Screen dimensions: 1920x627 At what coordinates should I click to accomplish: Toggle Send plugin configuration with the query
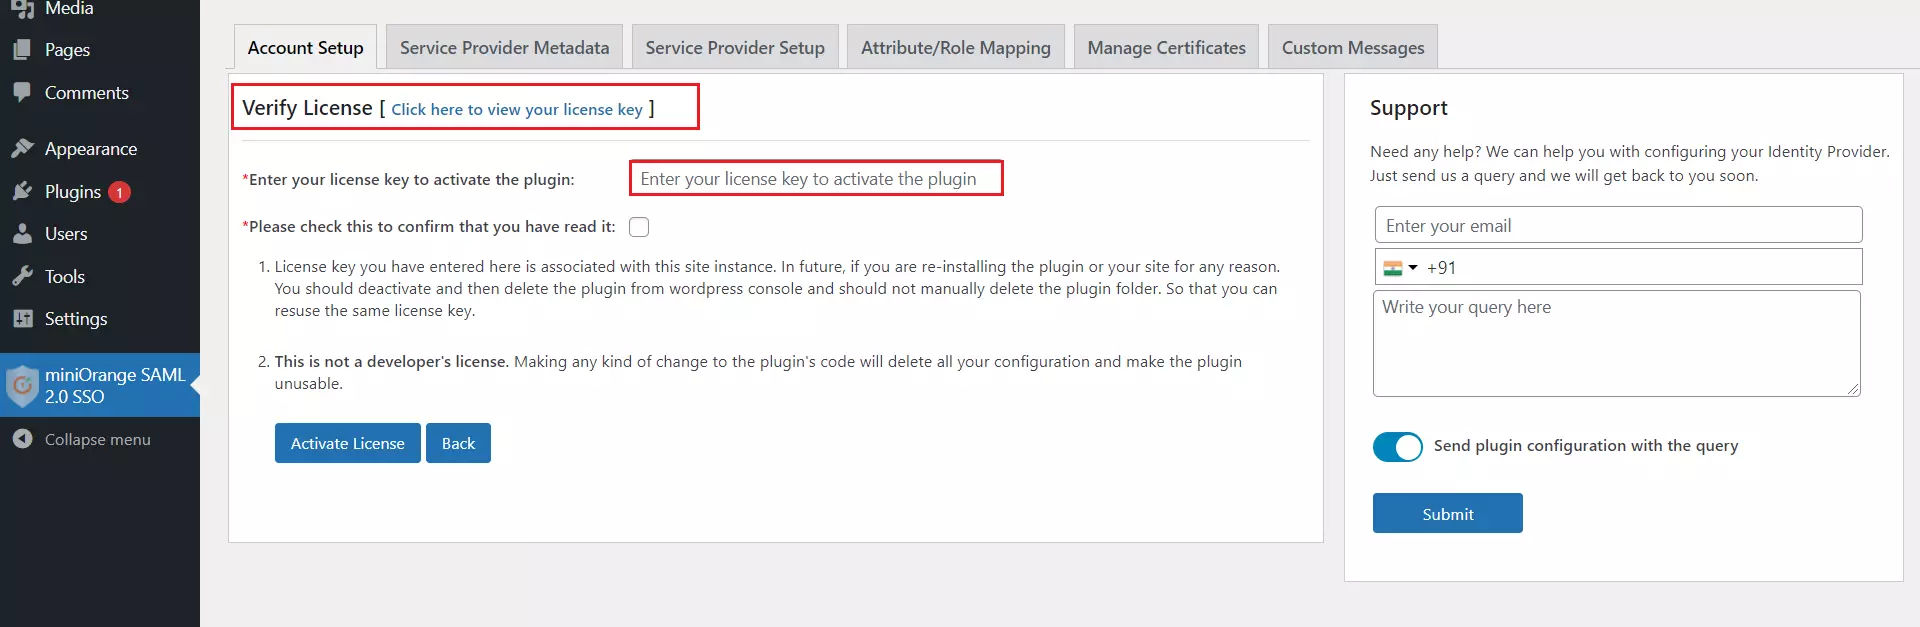pyautogui.click(x=1398, y=447)
